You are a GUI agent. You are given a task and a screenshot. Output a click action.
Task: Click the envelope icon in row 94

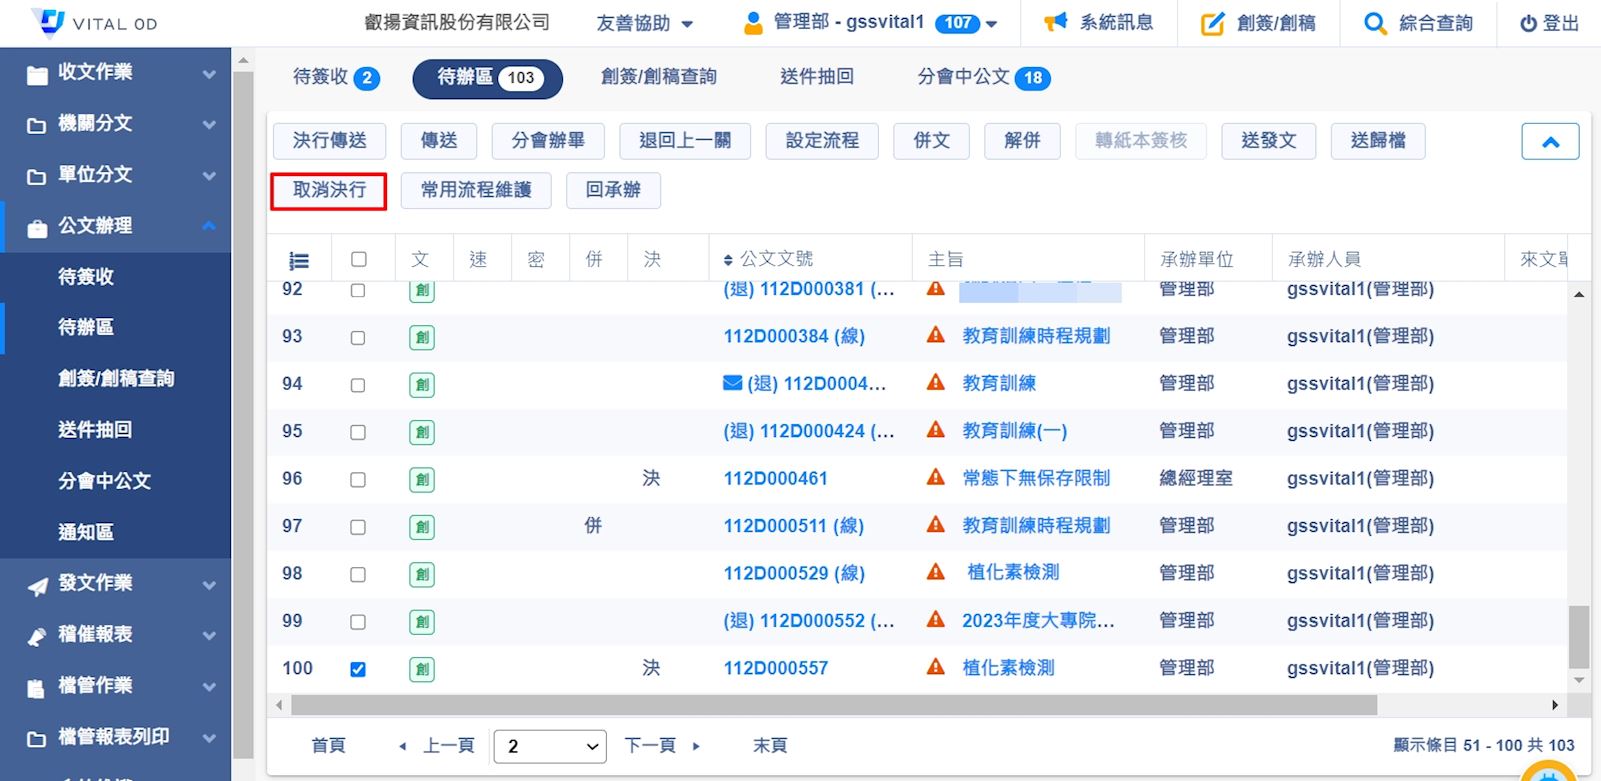click(732, 383)
